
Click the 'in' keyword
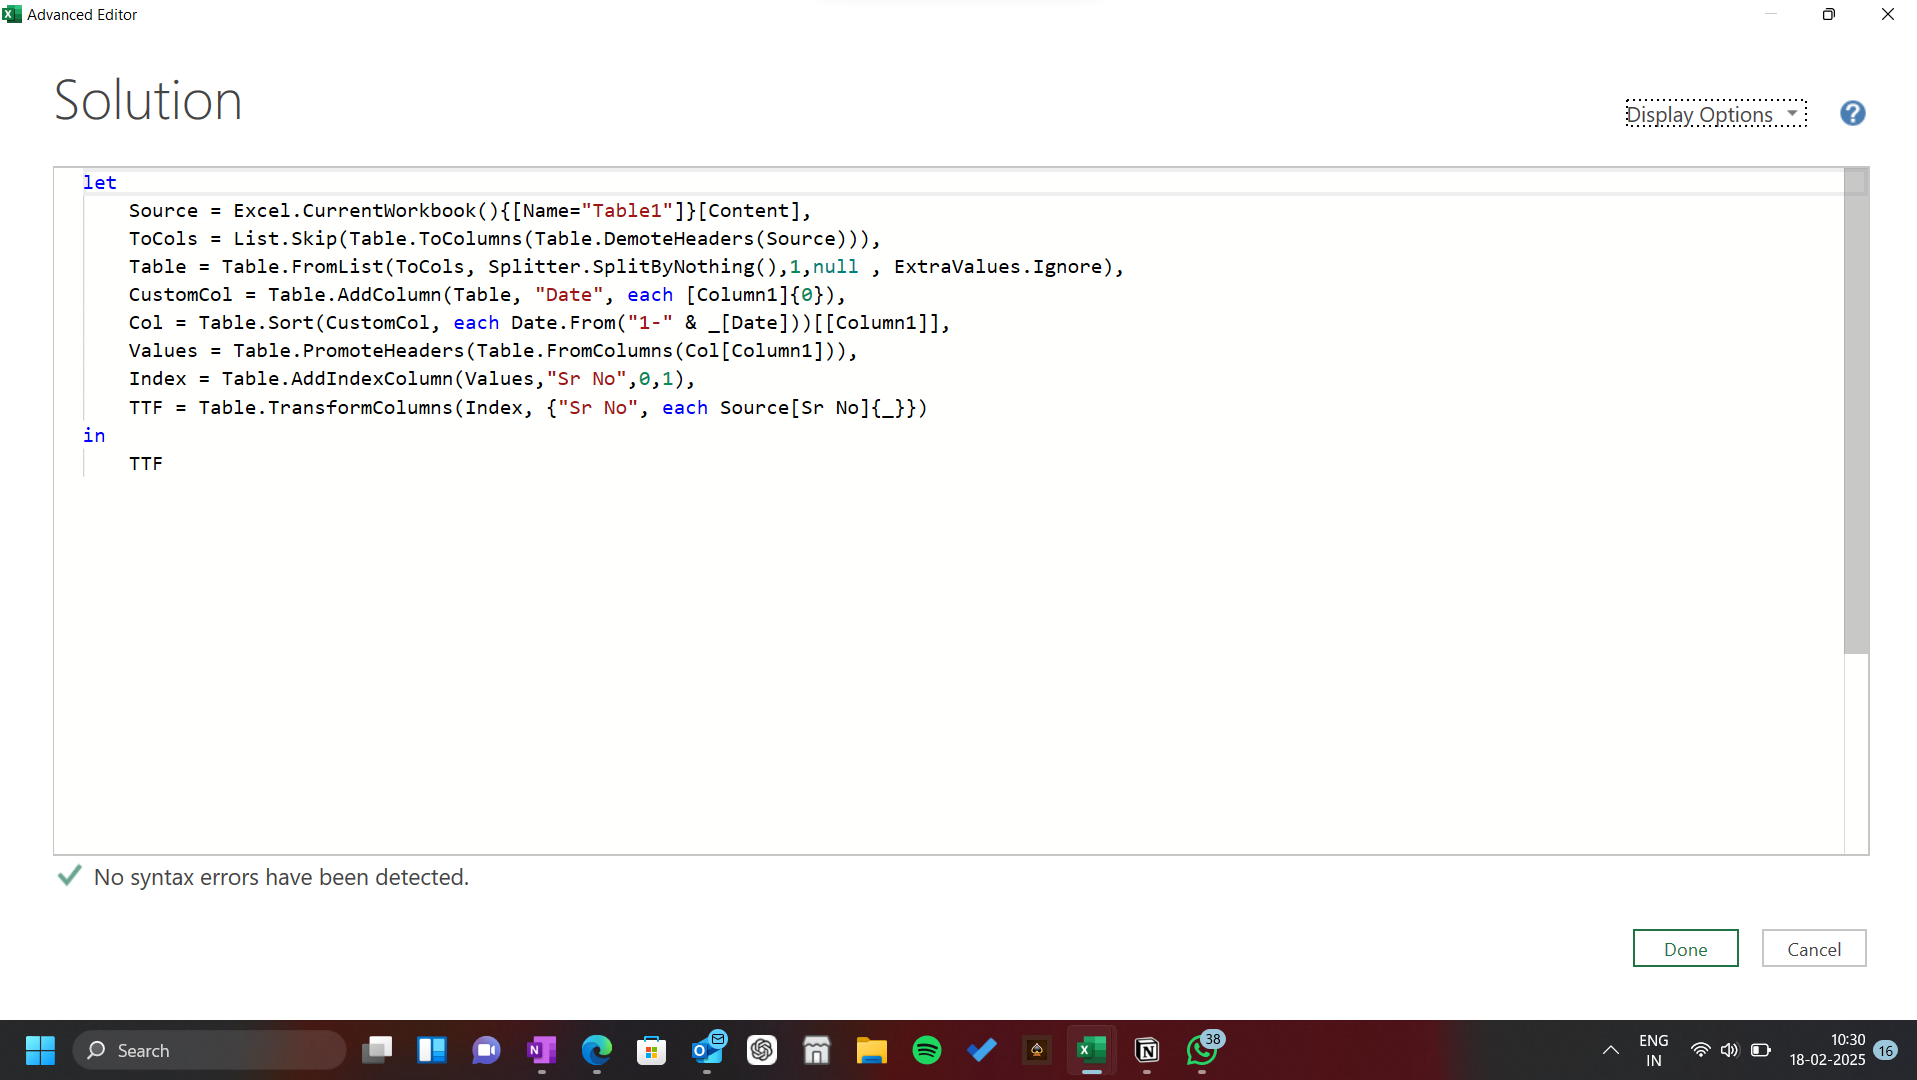click(x=94, y=435)
